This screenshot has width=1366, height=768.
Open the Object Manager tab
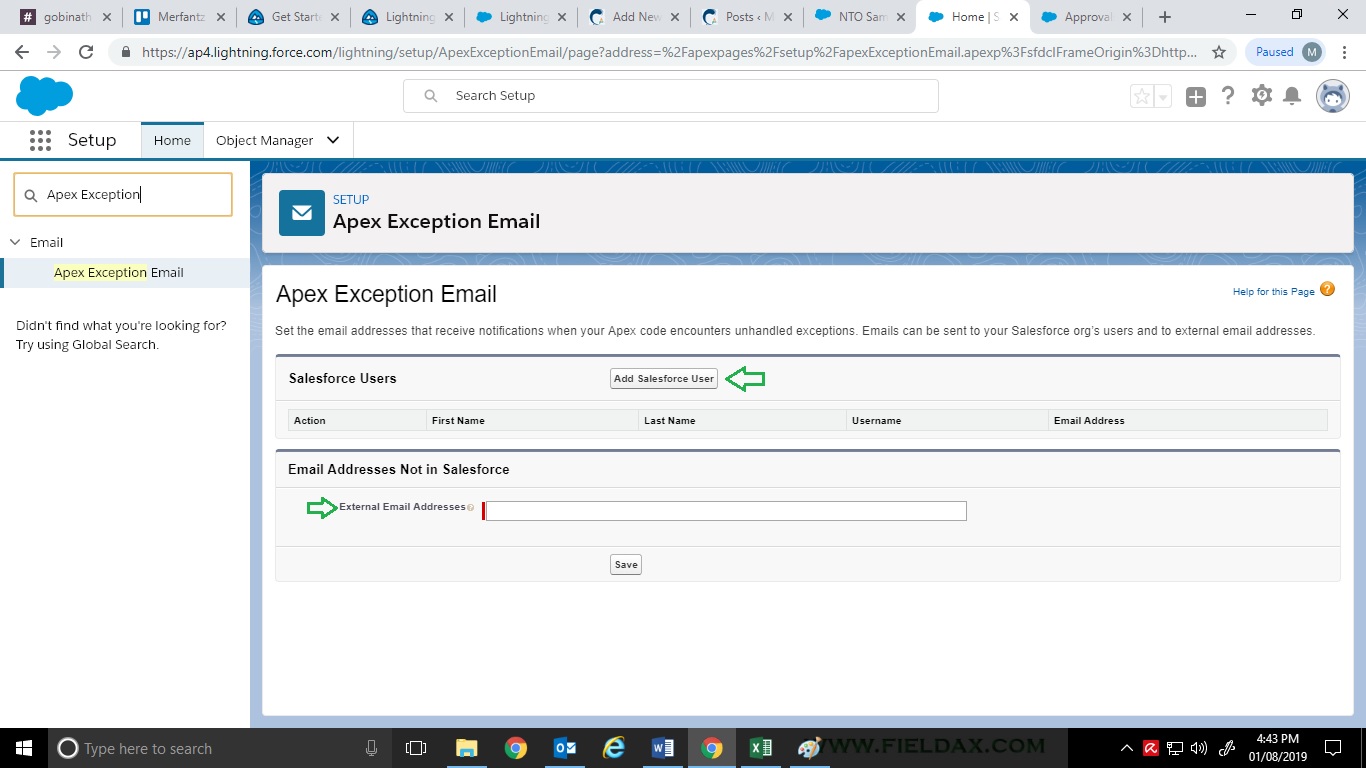click(264, 140)
